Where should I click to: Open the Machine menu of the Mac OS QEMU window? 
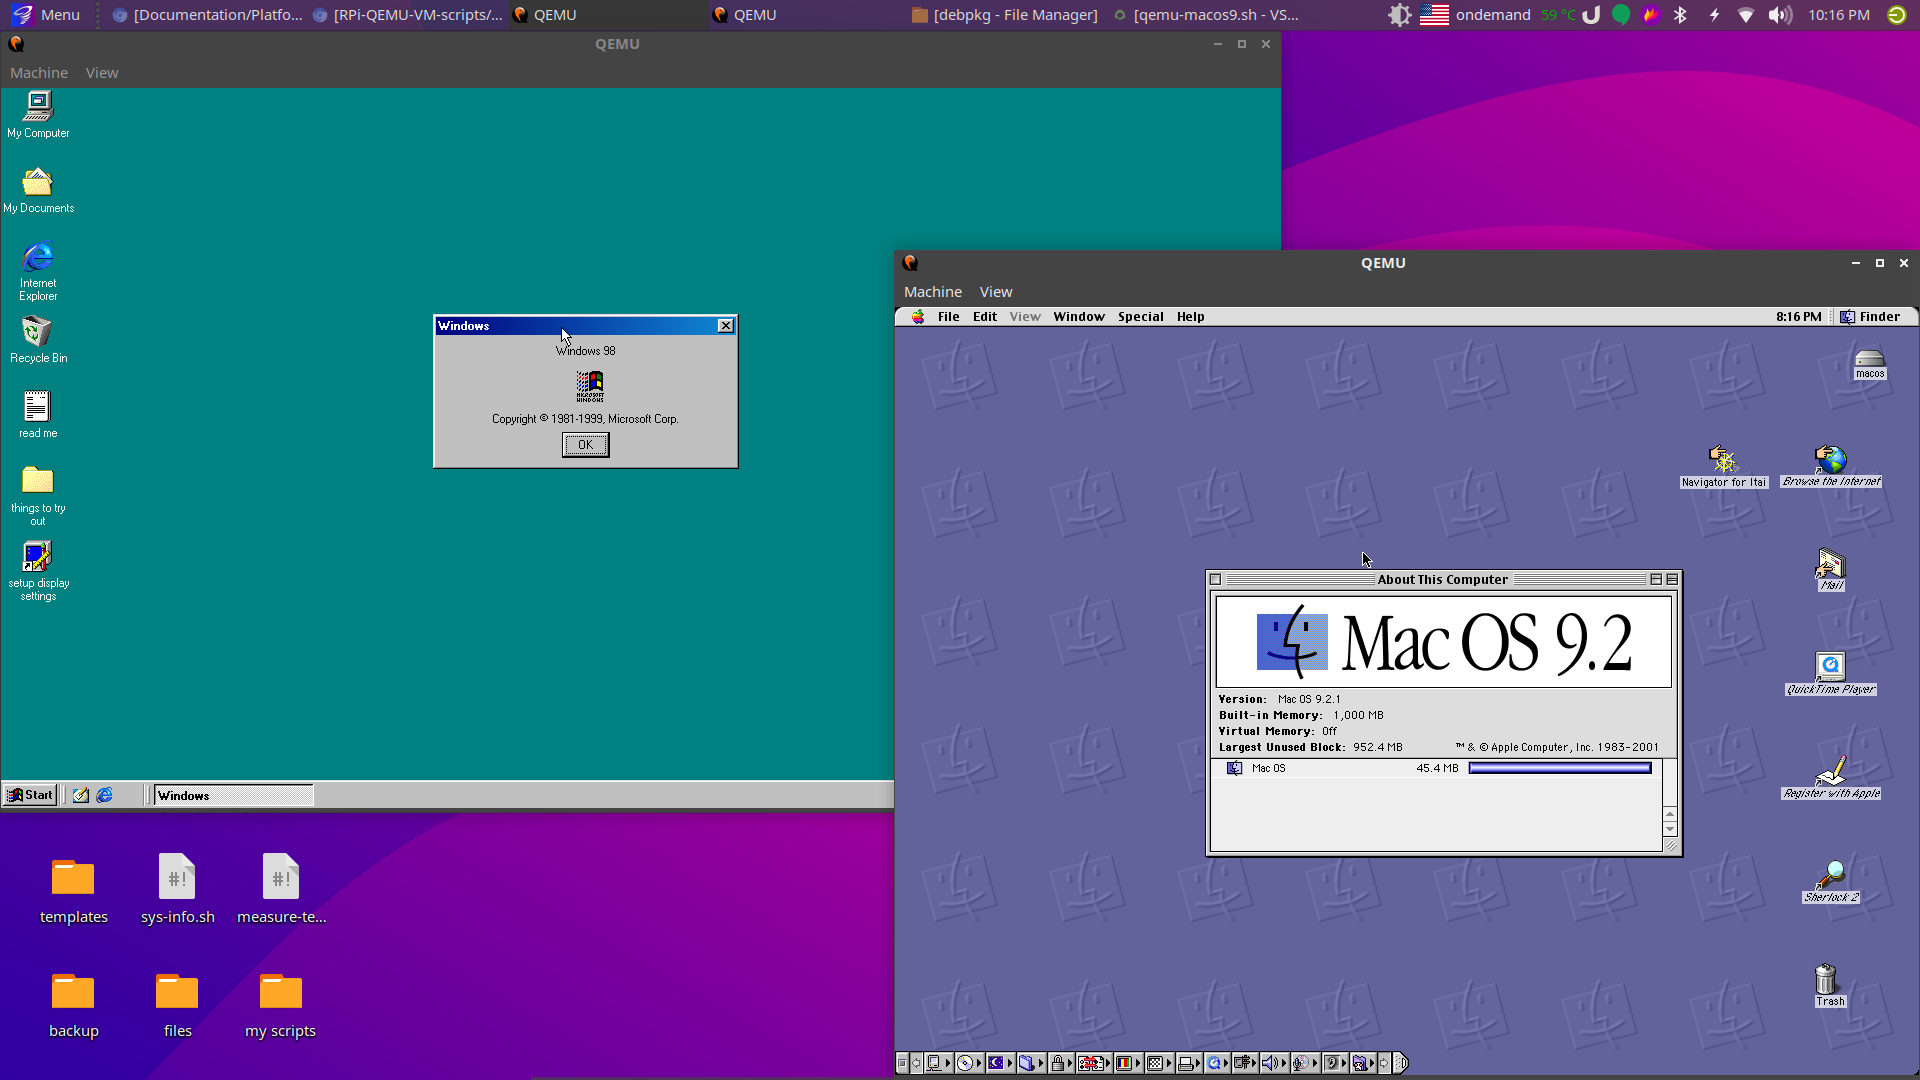[x=932, y=292]
